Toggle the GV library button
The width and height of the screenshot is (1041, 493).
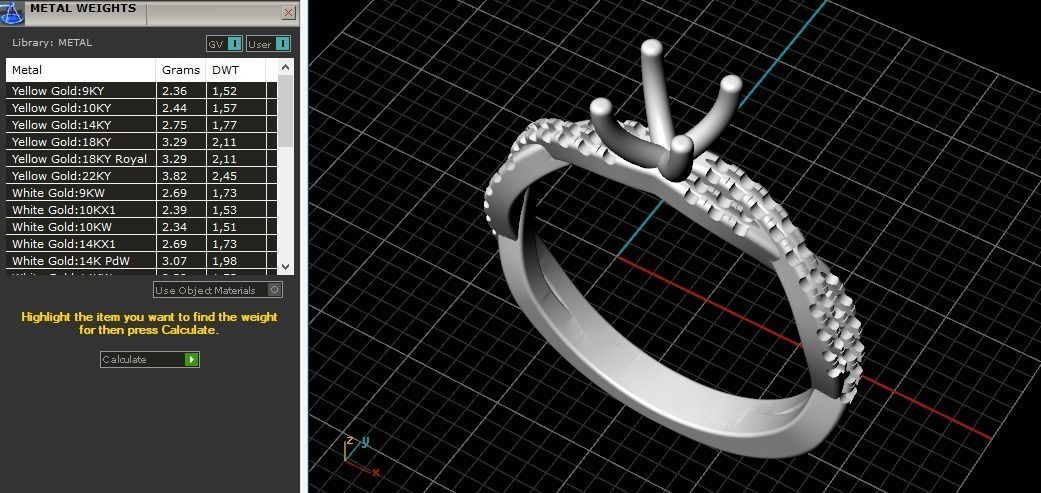(224, 44)
